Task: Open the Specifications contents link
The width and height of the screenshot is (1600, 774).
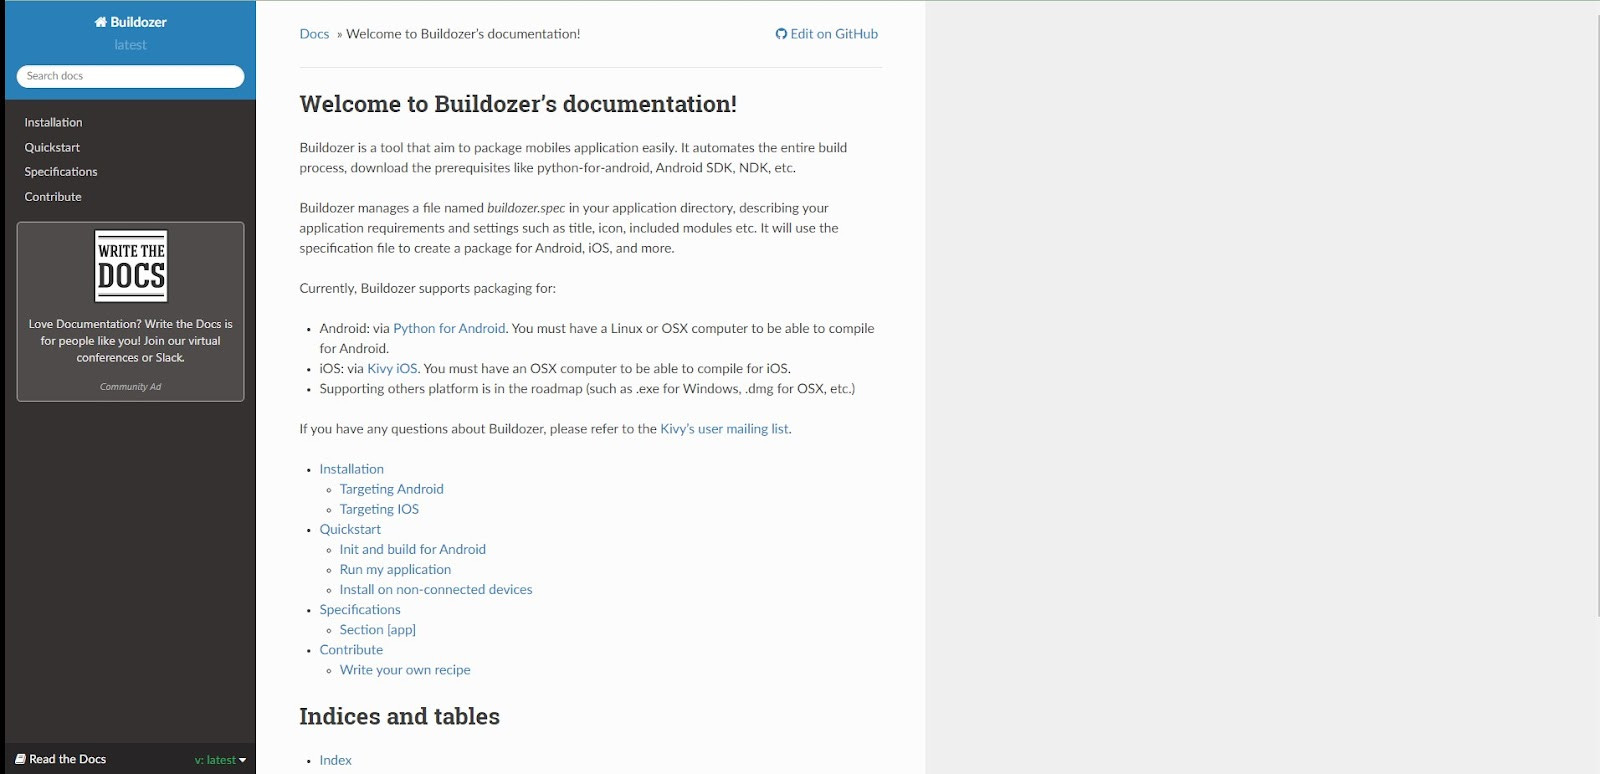Action: (360, 609)
